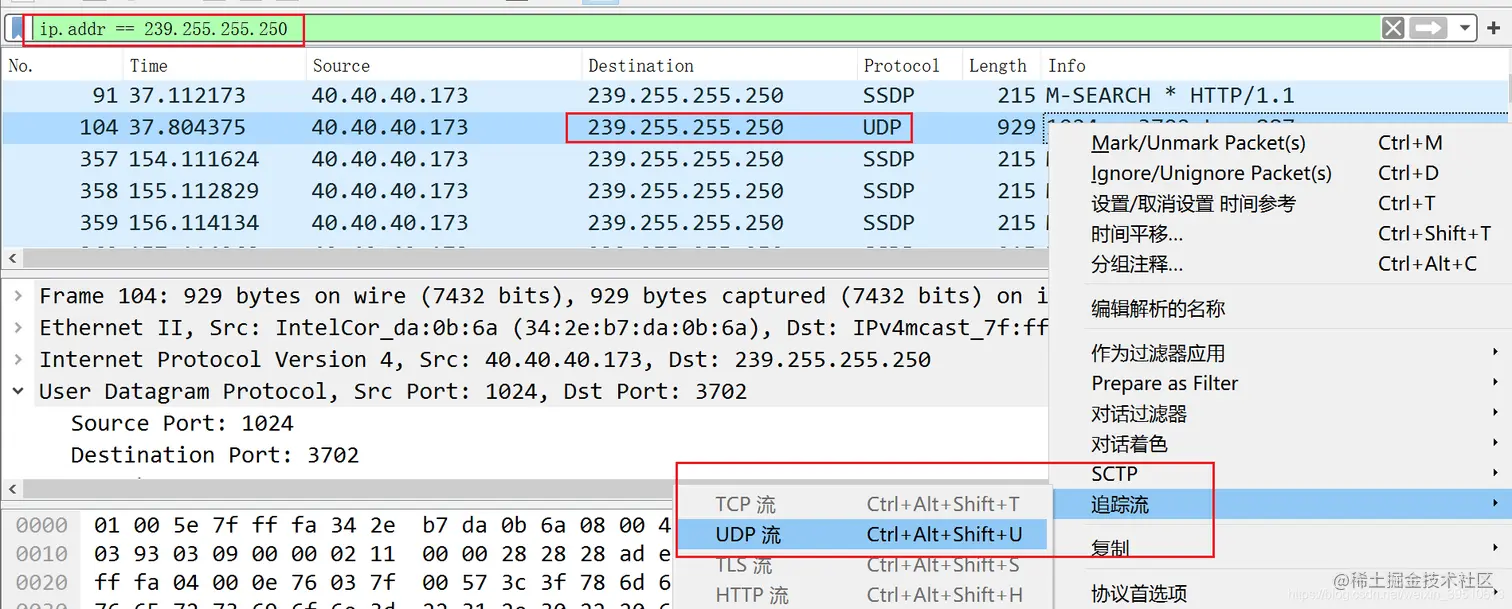Select packet 357 in the list
Screen dimensions: 1512x609
tap(525, 159)
